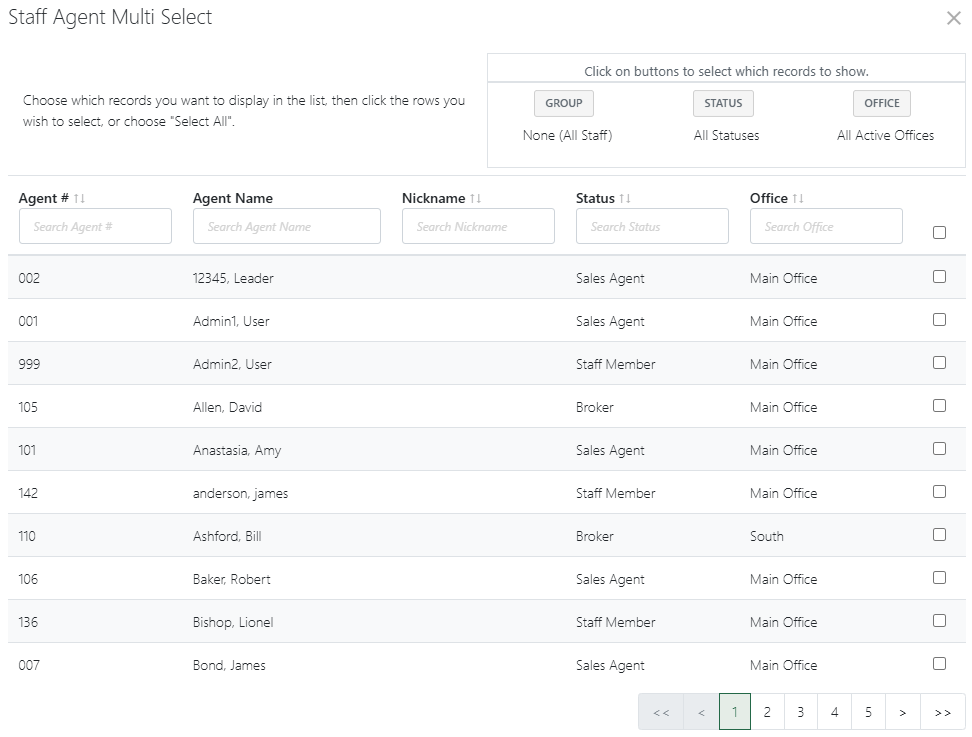Select page 3 of results
The width and height of the screenshot is (972, 737).
click(800, 712)
